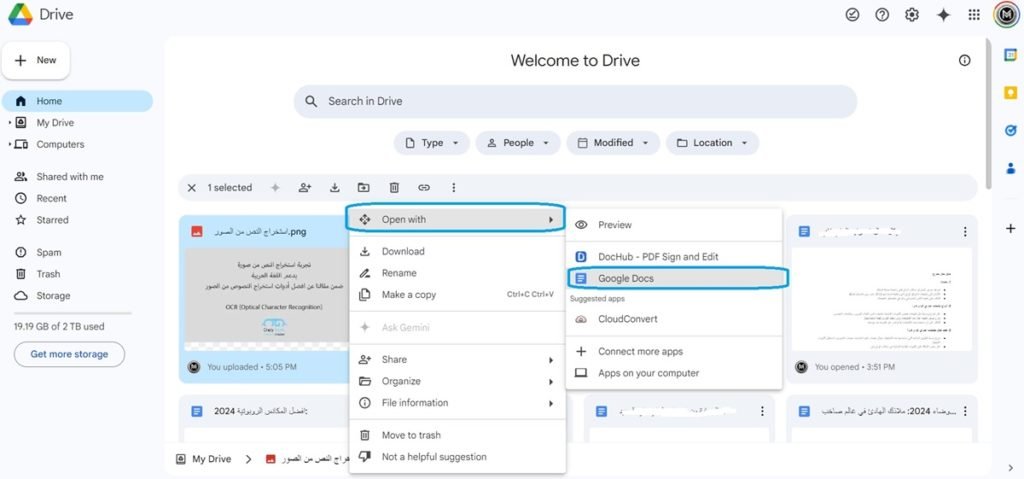Choose Make a copy in context menu

(457, 295)
